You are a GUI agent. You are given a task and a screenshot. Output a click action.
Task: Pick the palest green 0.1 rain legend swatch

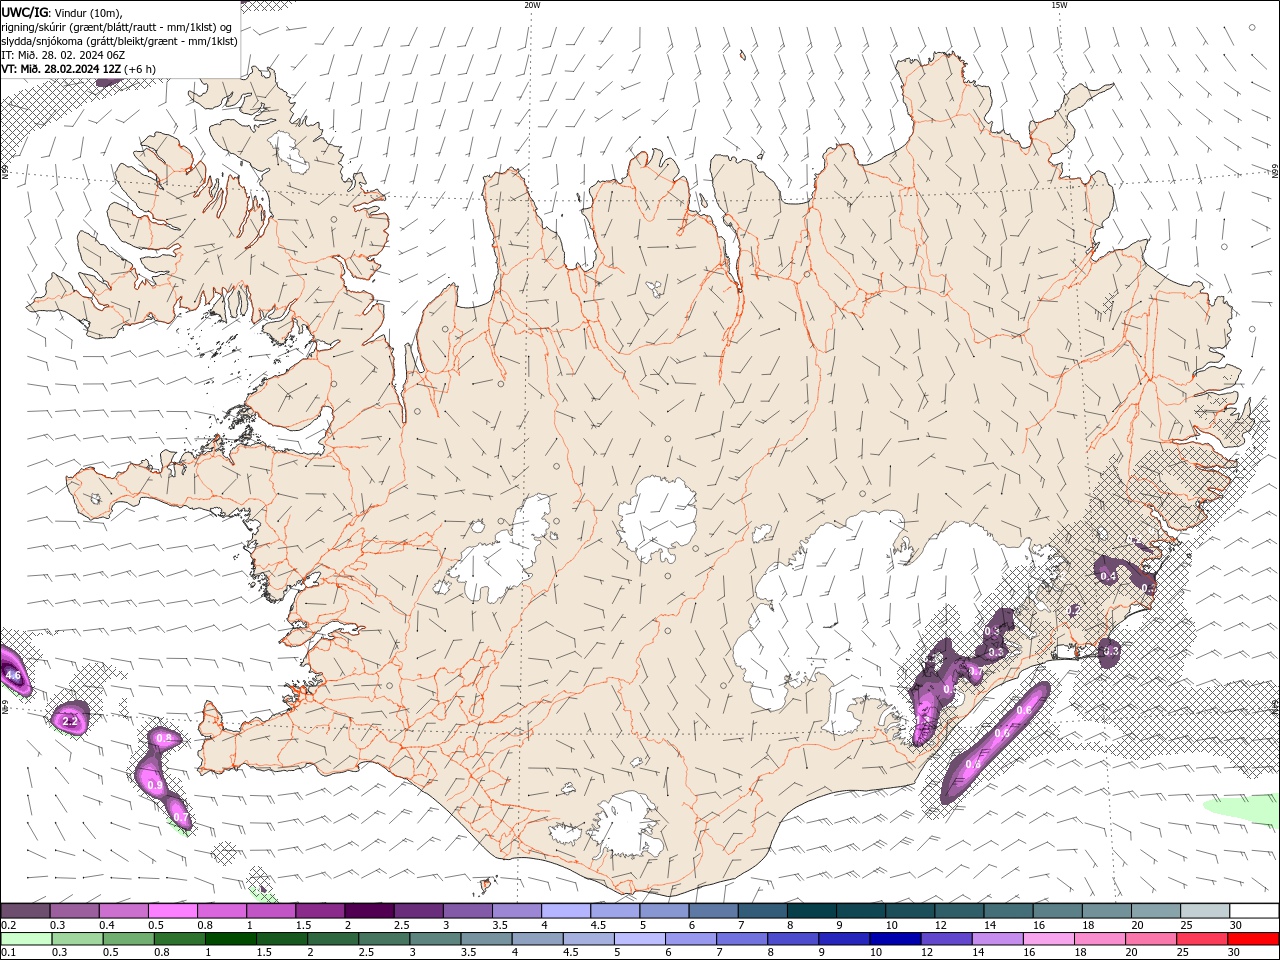26,939
